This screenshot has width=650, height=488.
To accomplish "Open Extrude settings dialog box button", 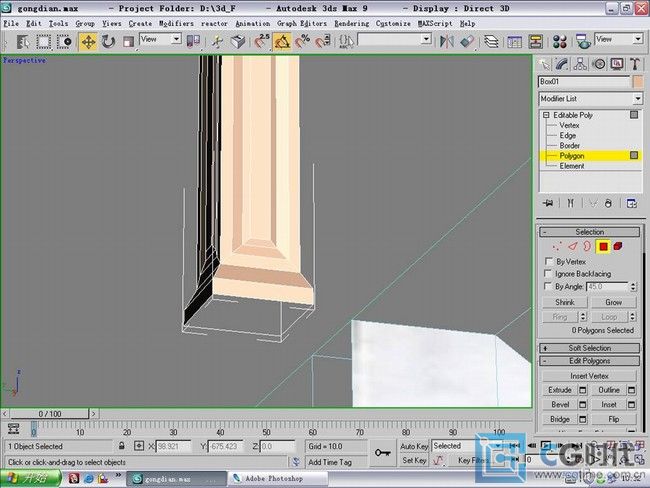I will tap(583, 390).
